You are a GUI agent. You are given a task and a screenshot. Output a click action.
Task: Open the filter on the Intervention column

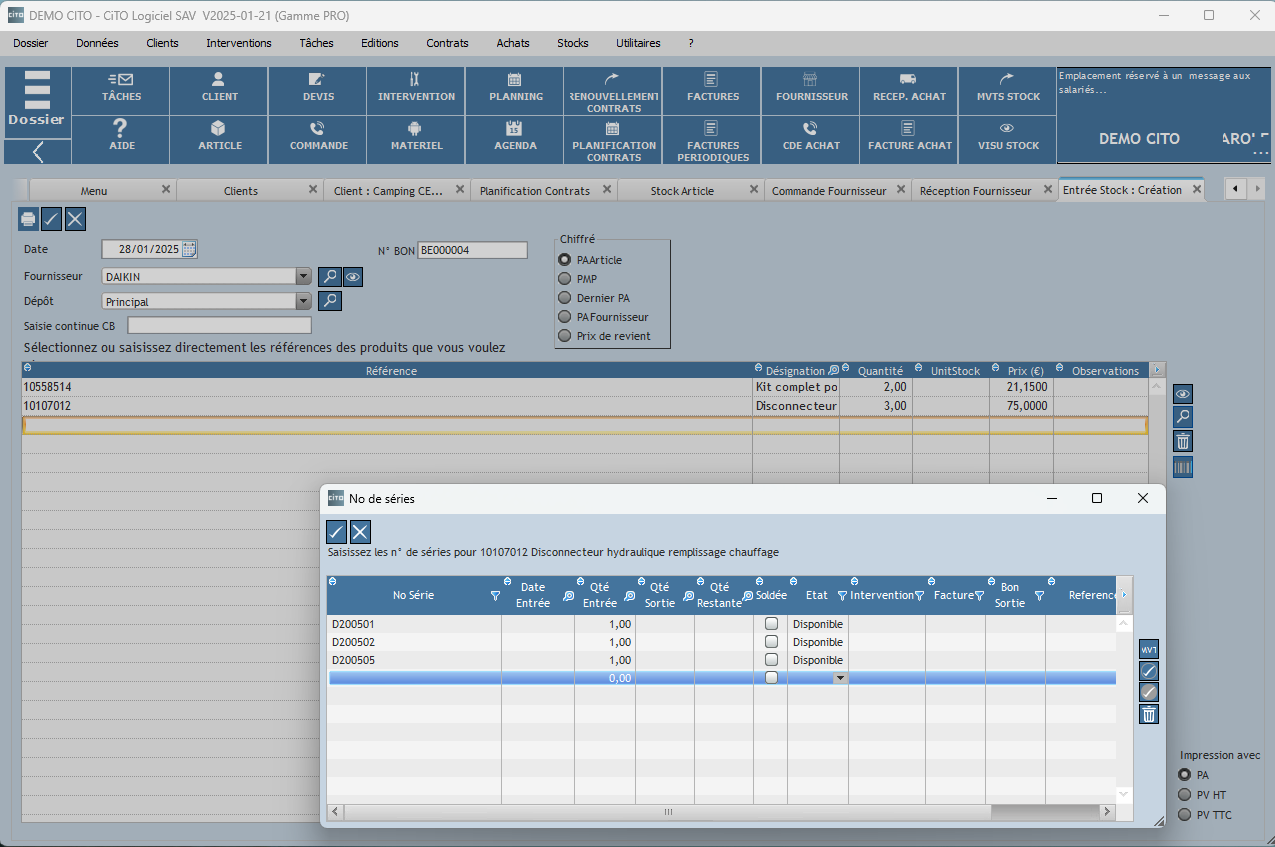tap(919, 596)
